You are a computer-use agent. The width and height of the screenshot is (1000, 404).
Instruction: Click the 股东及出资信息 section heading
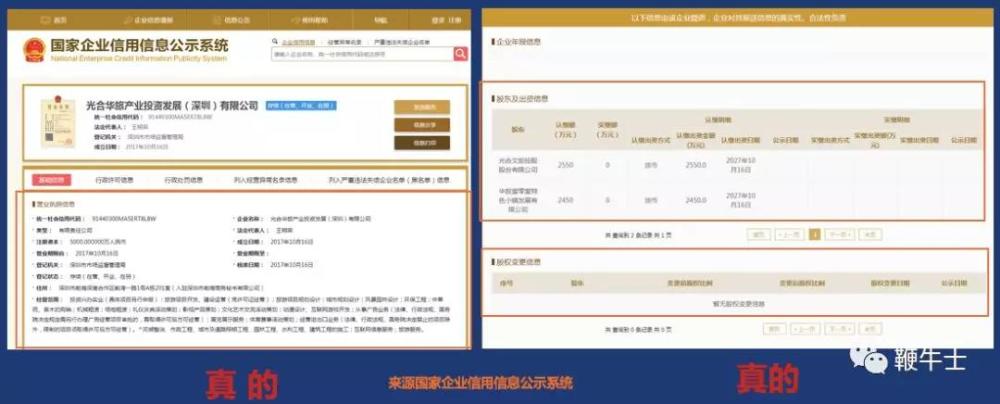point(520,99)
